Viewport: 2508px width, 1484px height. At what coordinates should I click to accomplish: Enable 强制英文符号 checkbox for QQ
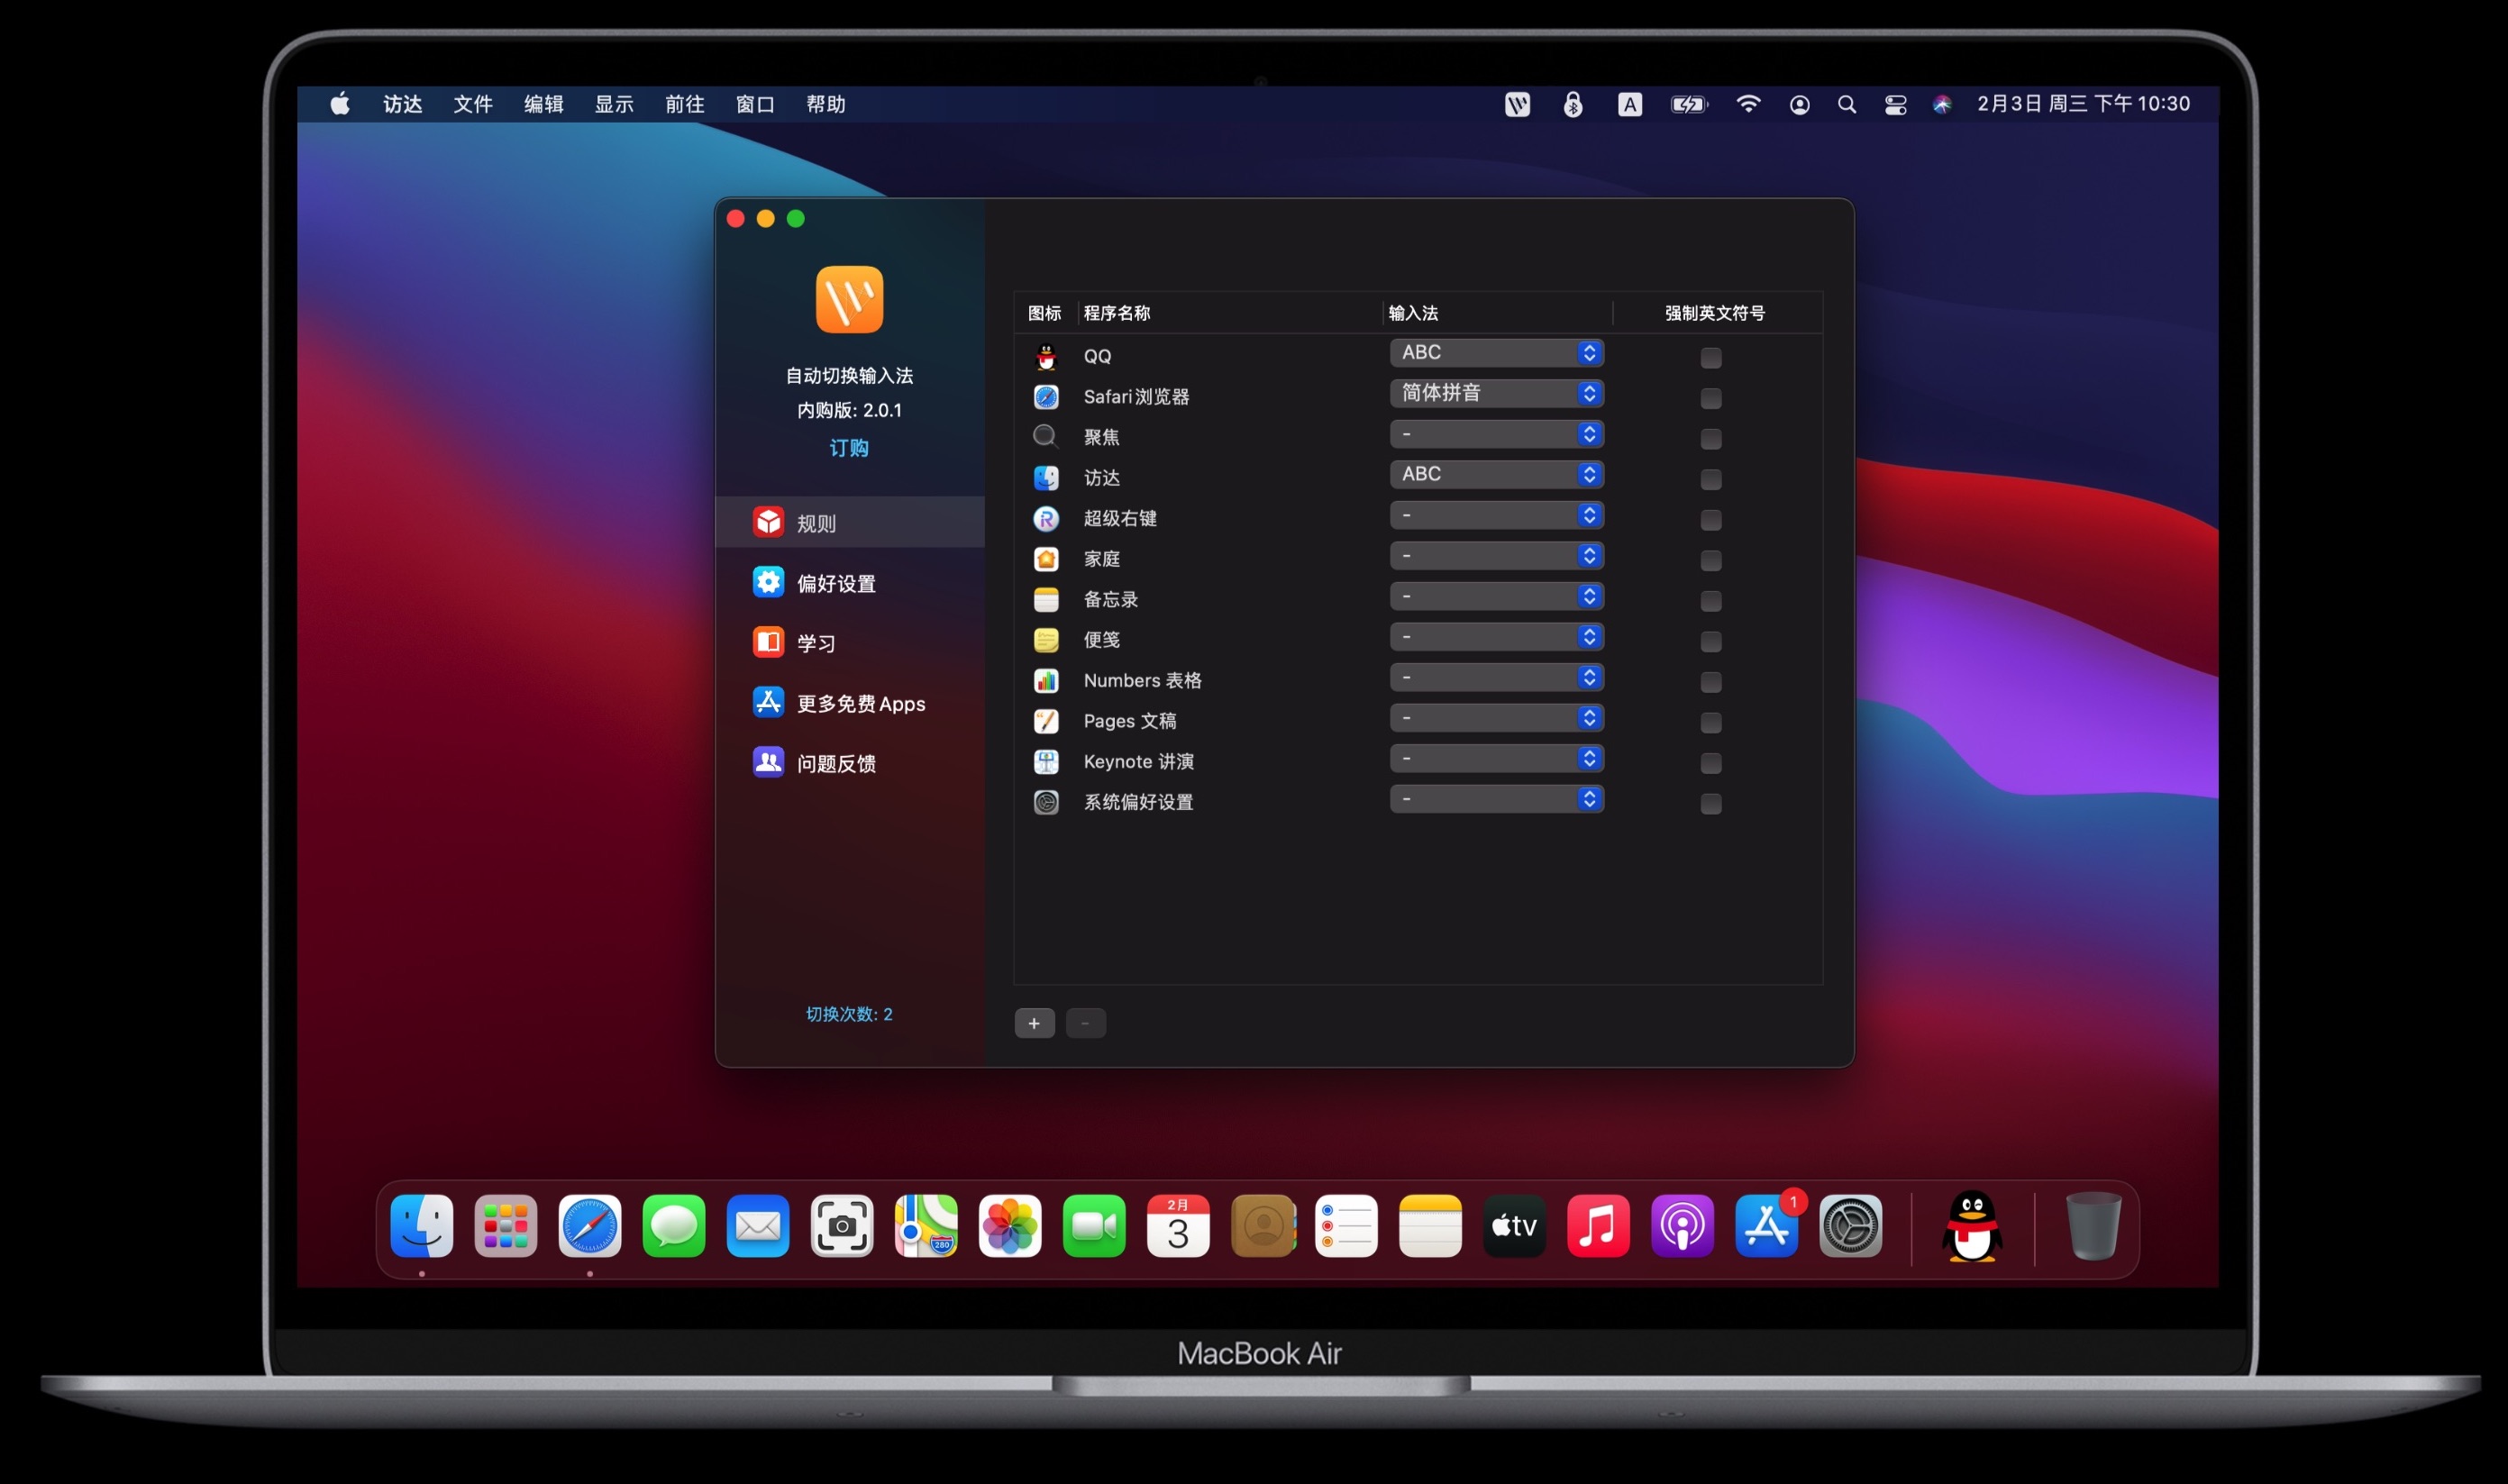tap(1710, 357)
